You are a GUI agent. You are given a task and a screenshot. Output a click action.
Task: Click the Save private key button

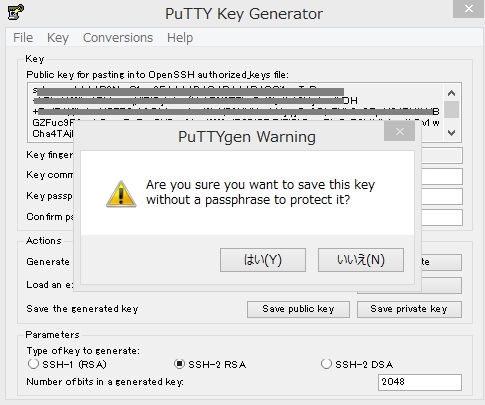(x=409, y=309)
